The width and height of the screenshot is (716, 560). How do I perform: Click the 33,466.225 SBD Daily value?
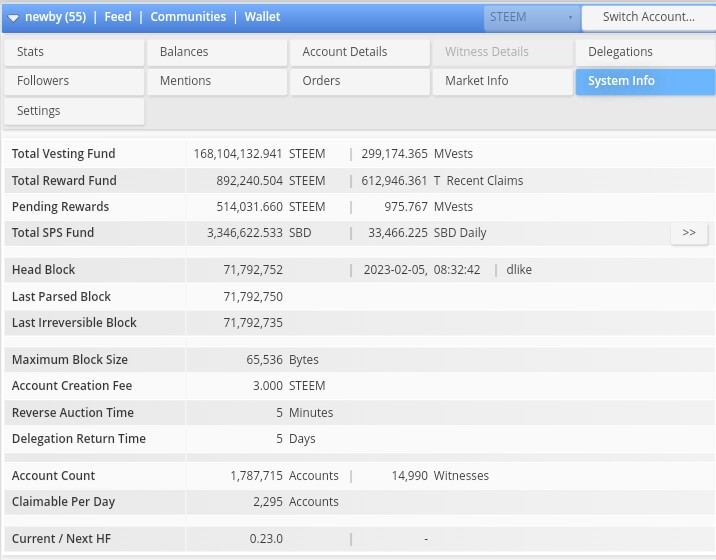tap(427, 233)
